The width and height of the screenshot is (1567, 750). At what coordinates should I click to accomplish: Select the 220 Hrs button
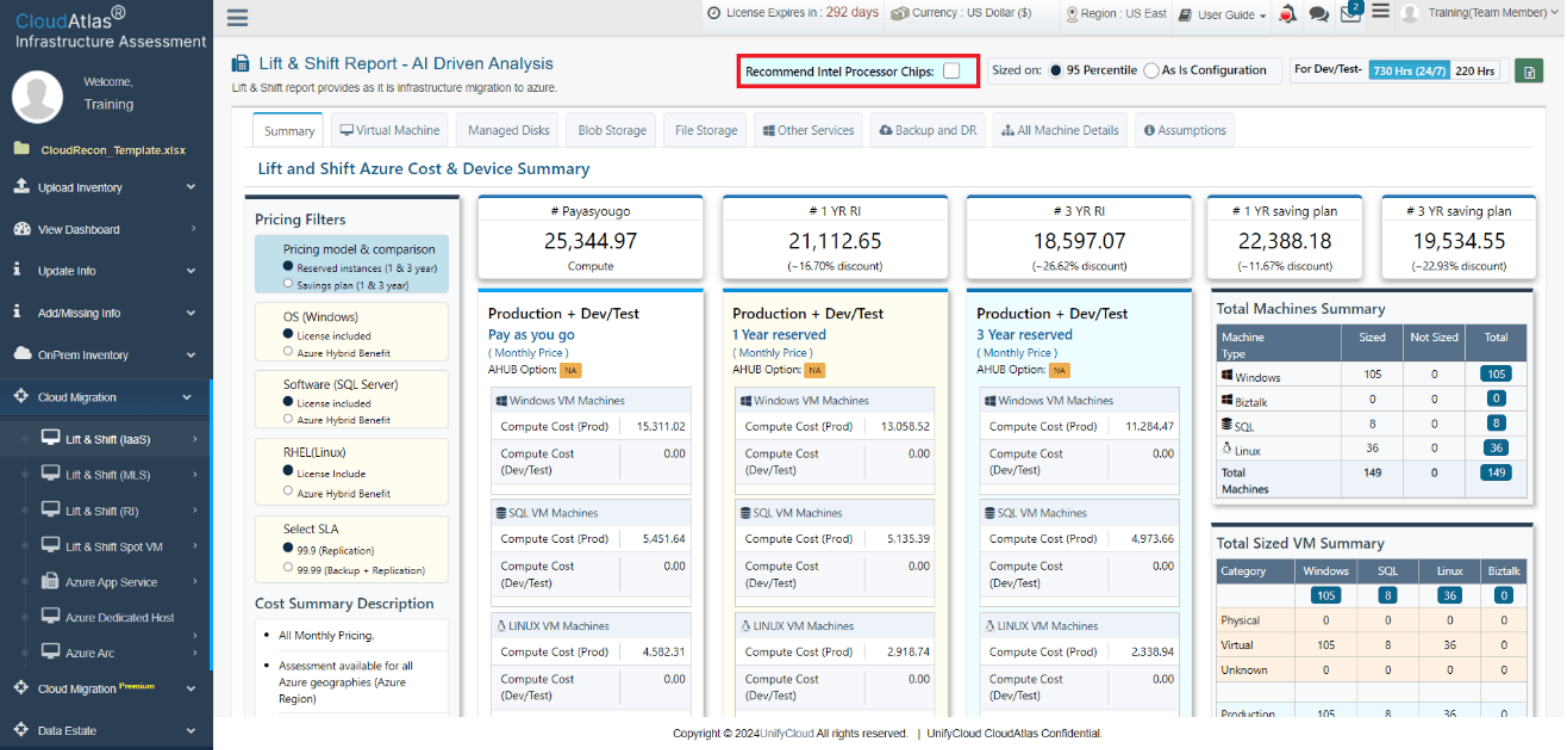point(1475,71)
